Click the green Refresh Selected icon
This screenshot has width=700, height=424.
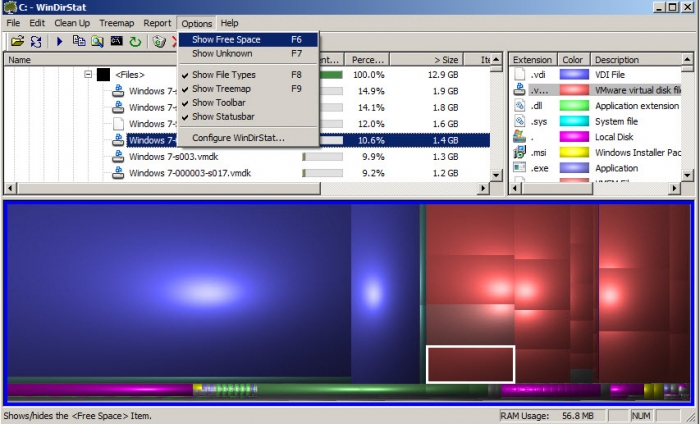coord(135,42)
